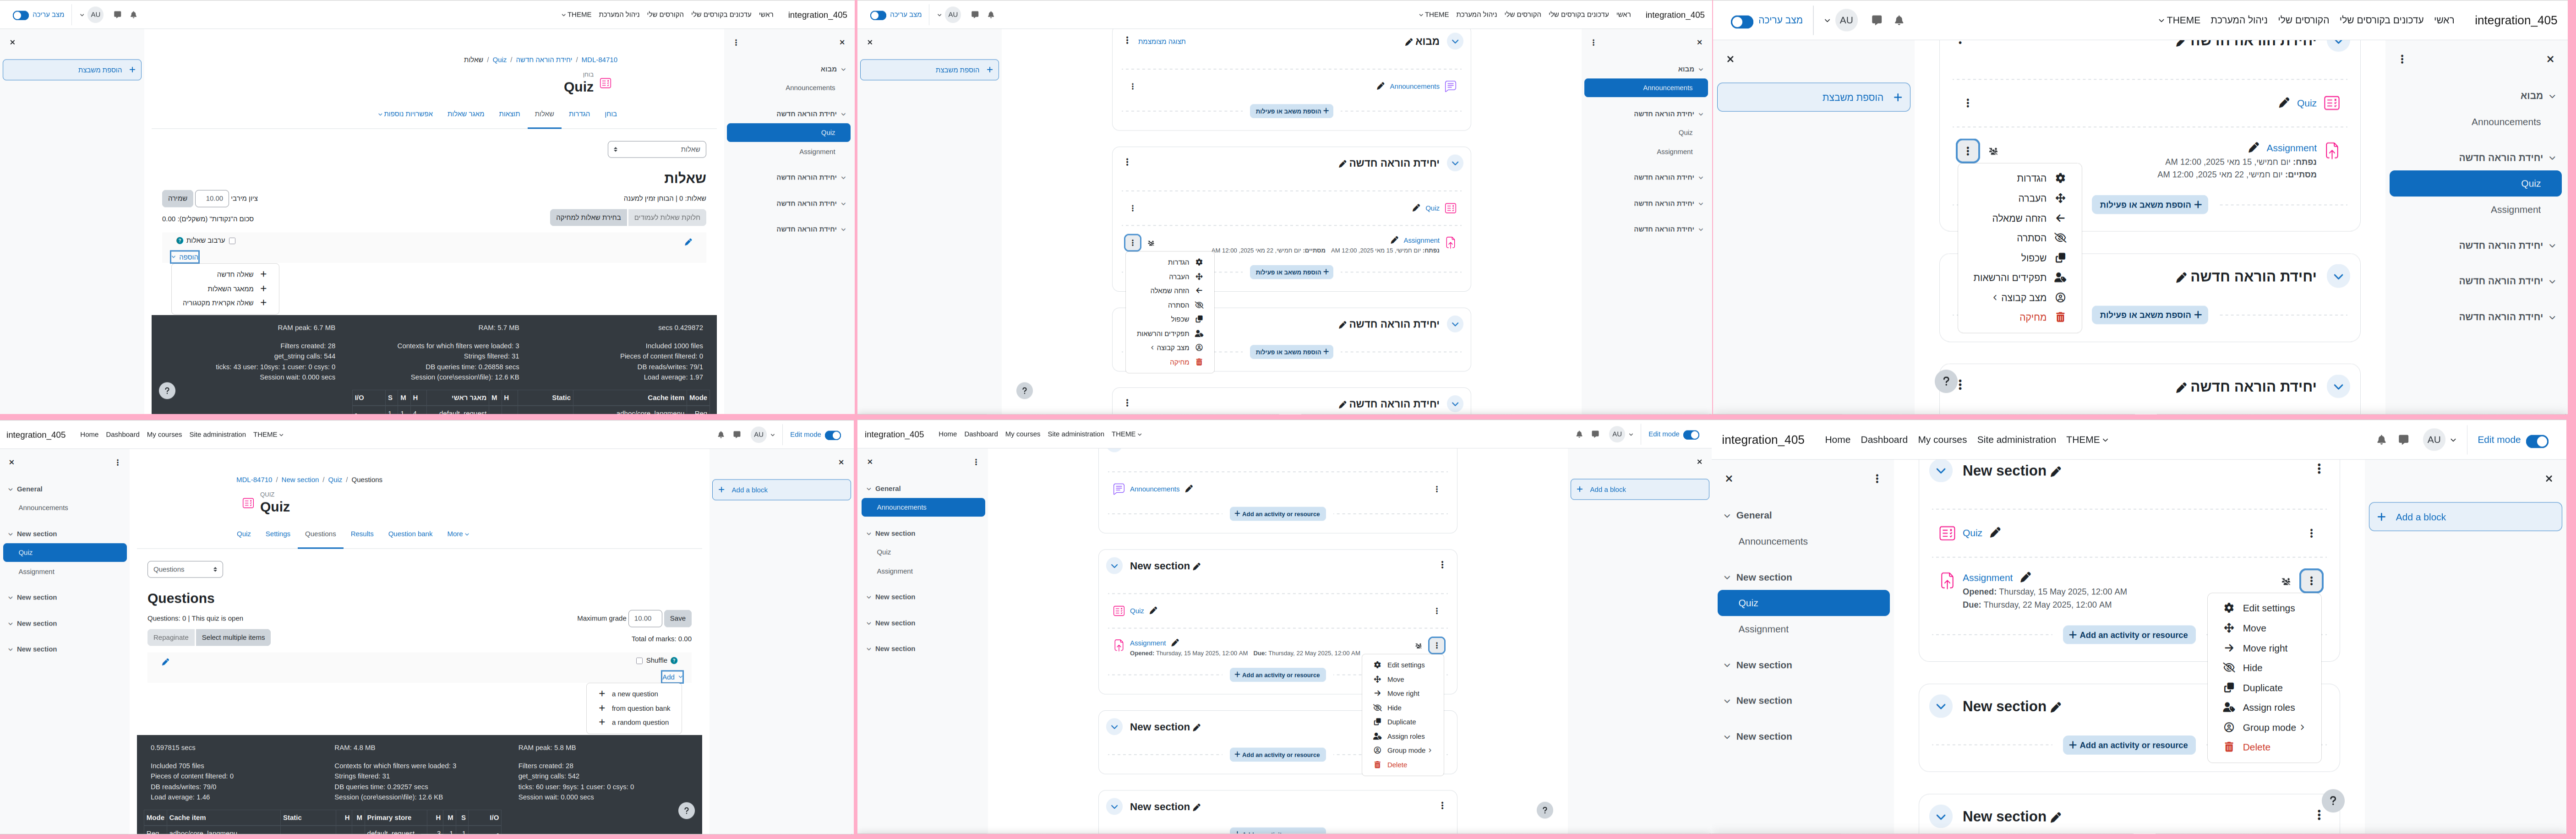Open the course index three-dot menu in zoomed-in English page
The width and height of the screenshot is (2576, 839).
[1877, 479]
